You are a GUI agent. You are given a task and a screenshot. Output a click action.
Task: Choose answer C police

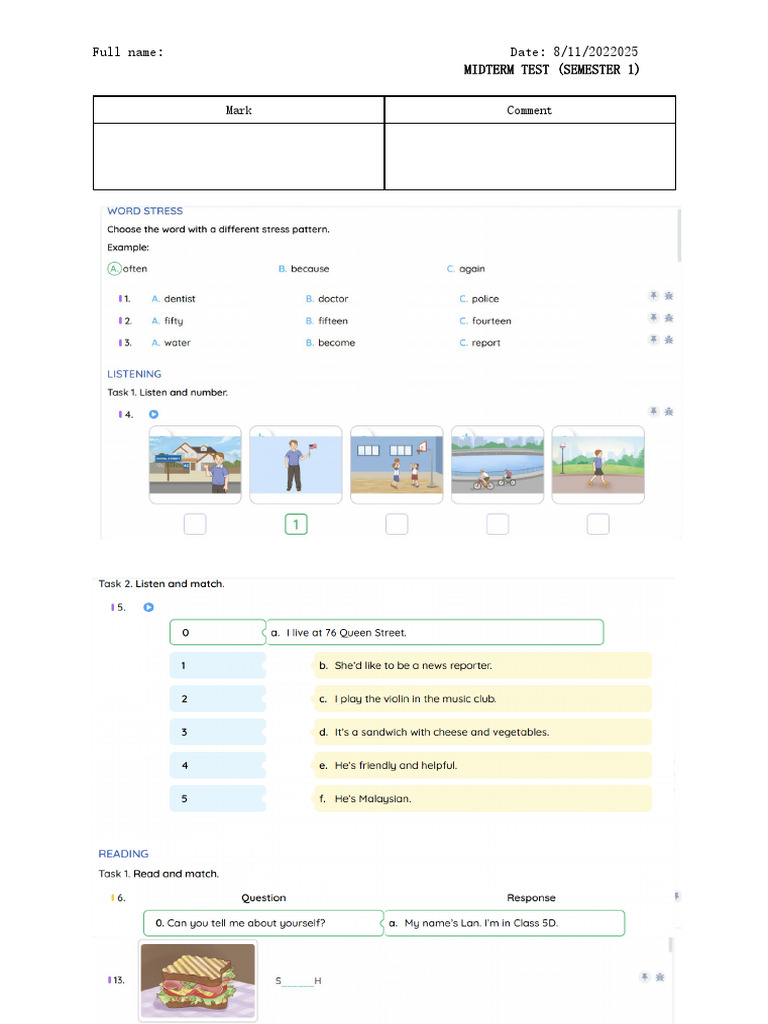[479, 299]
